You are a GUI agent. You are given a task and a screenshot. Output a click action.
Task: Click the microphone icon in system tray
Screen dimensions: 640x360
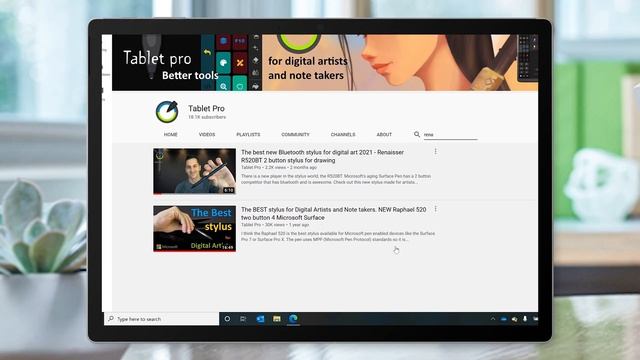[525, 319]
